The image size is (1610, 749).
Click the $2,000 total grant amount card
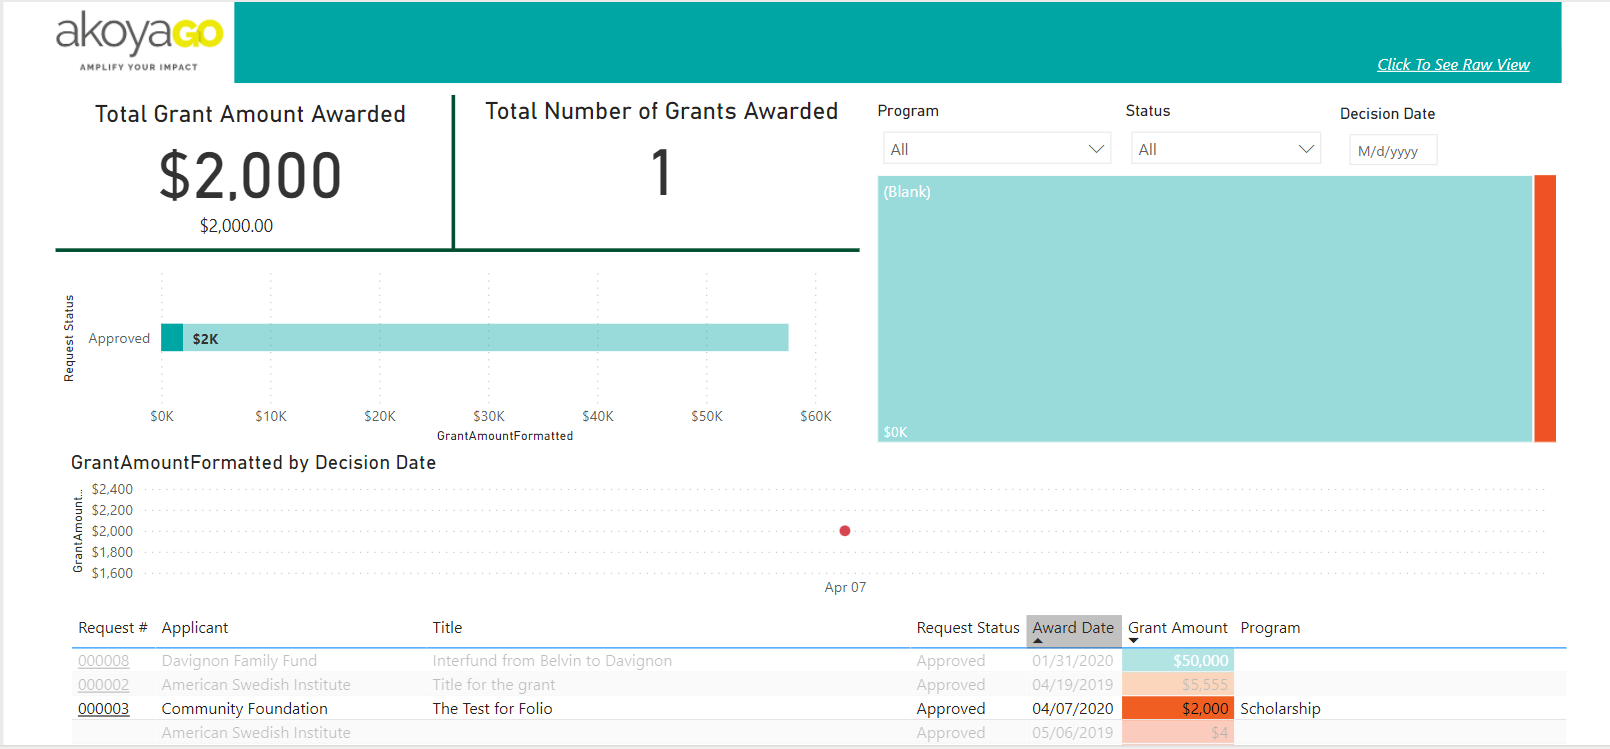point(250,175)
